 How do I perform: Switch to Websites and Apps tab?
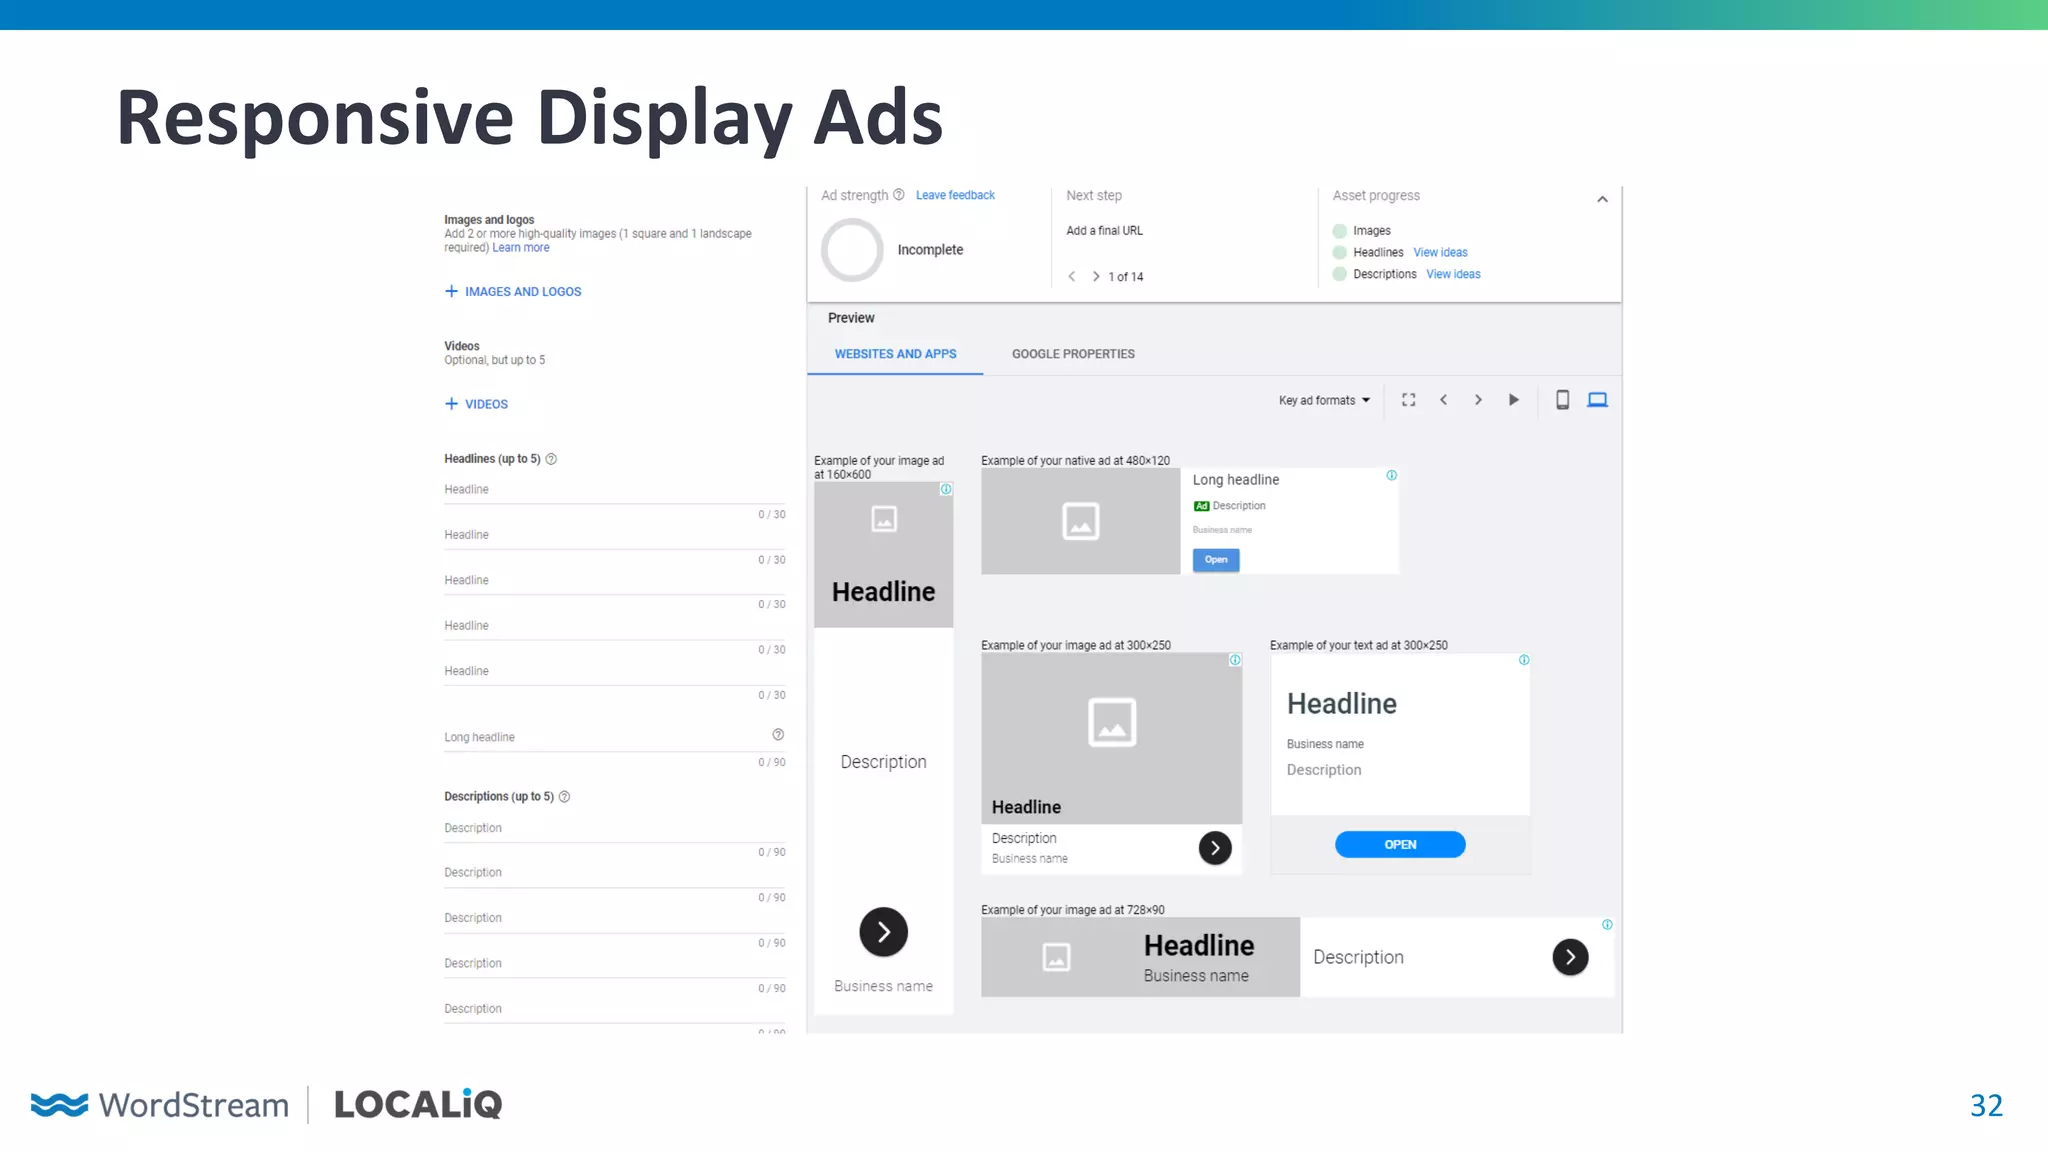coord(895,354)
